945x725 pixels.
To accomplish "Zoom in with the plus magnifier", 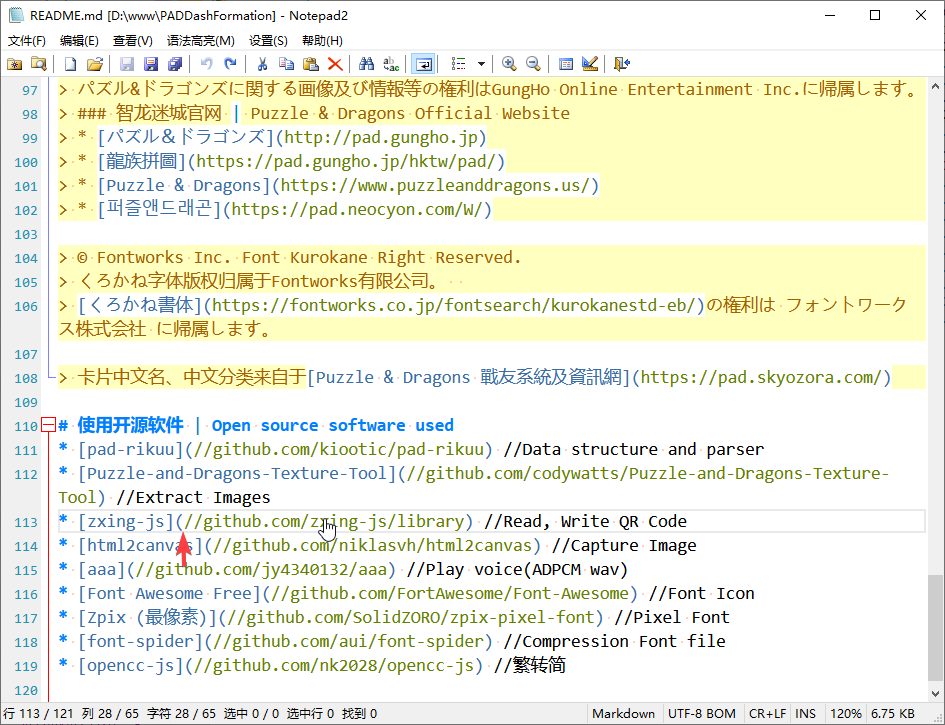I will pos(509,64).
